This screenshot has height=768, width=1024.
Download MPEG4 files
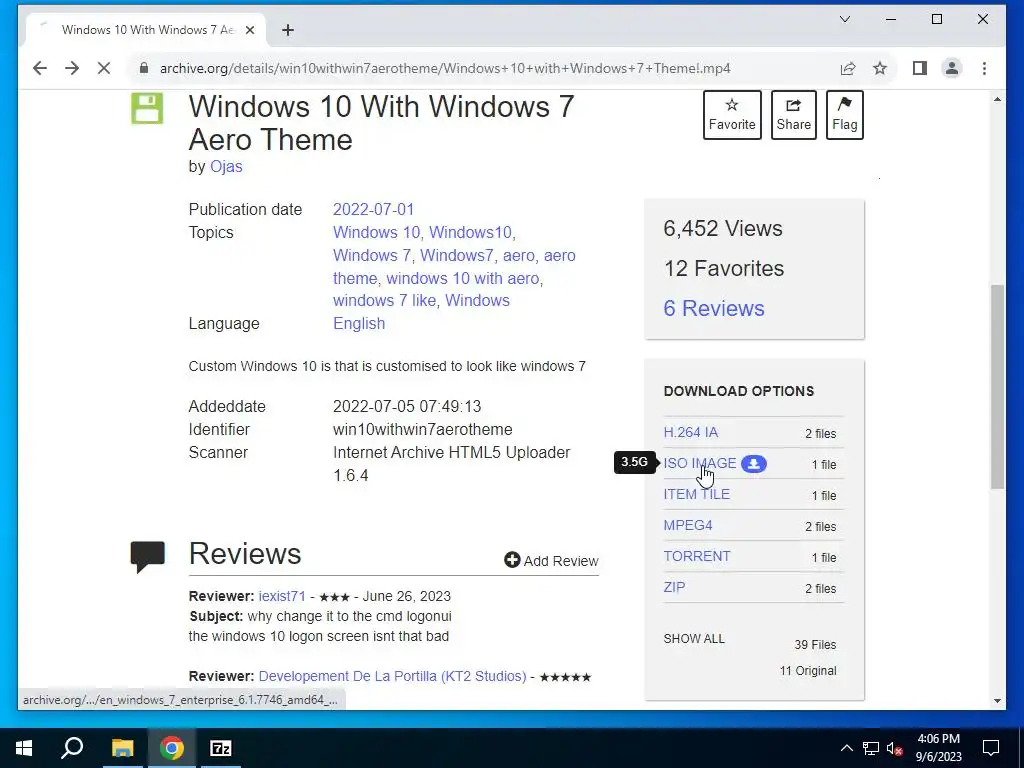click(x=688, y=525)
